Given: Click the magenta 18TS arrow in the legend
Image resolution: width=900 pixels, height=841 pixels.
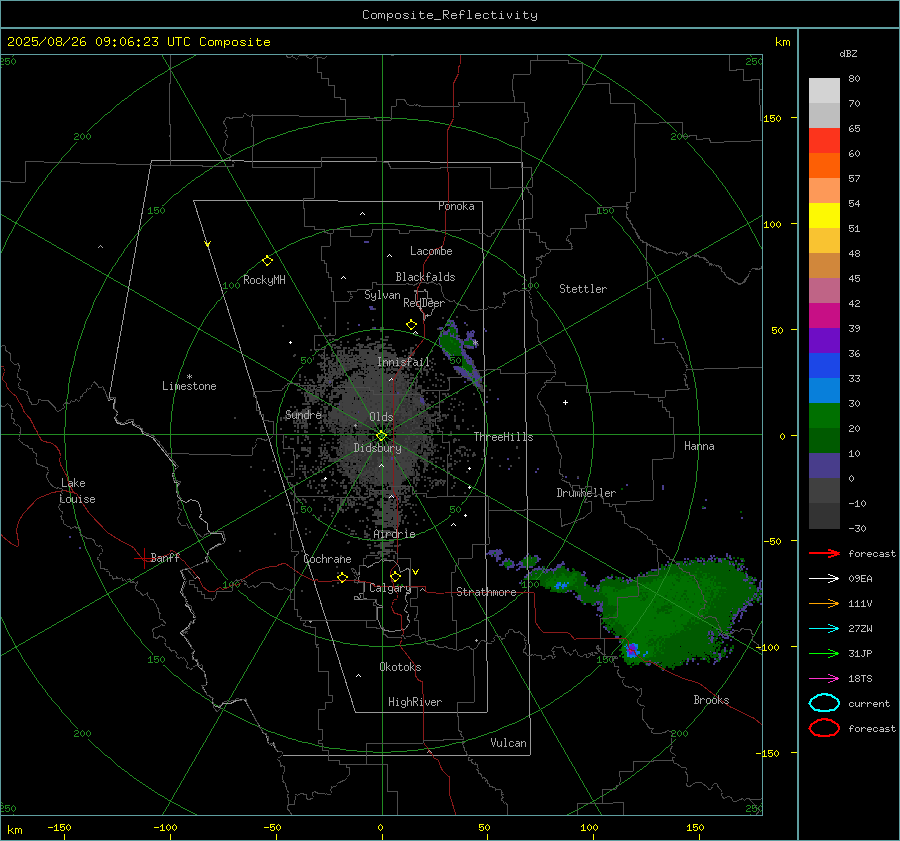Looking at the screenshot, I should coord(824,679).
